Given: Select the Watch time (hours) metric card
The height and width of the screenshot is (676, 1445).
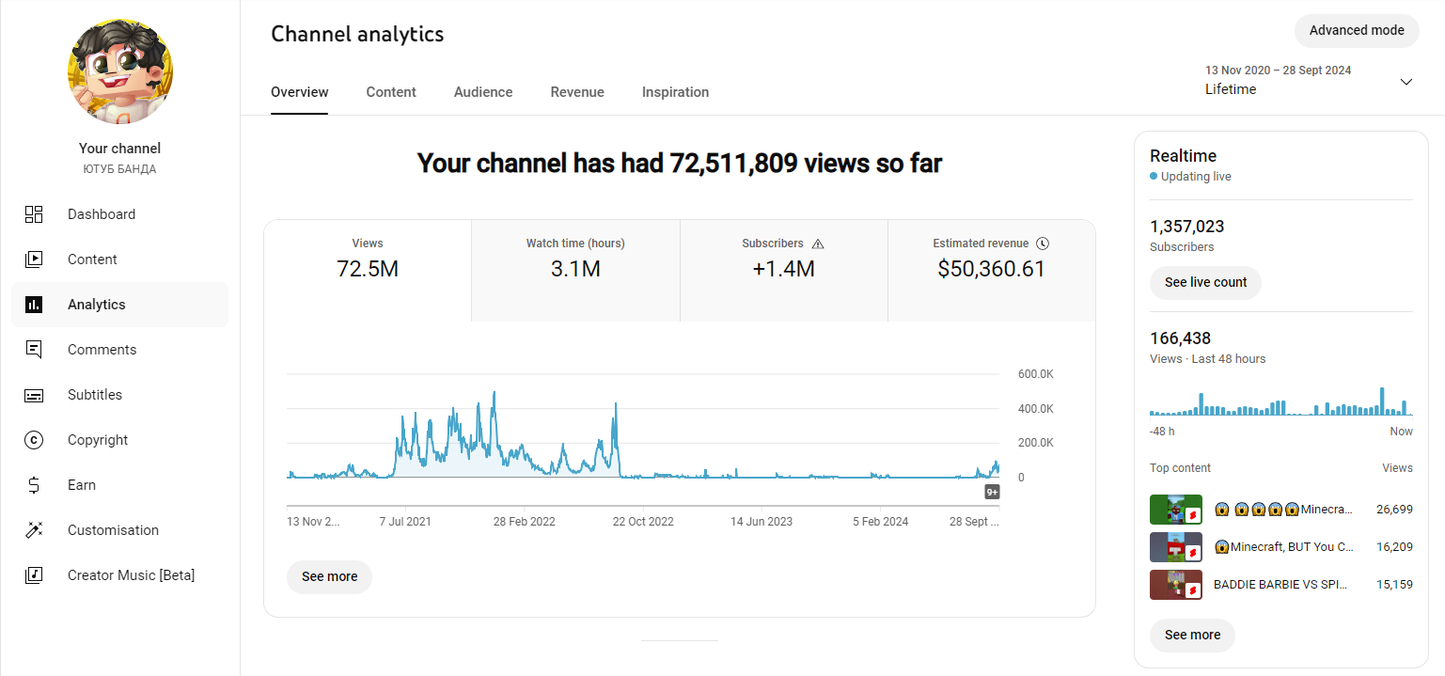Looking at the screenshot, I should click(x=575, y=258).
